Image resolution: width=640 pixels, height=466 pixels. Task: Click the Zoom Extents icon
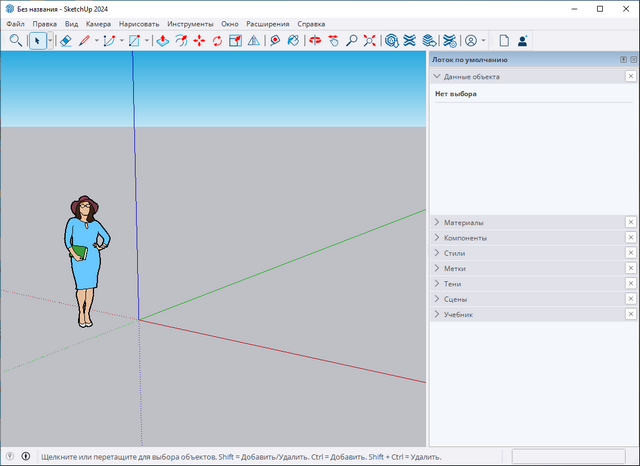370,41
